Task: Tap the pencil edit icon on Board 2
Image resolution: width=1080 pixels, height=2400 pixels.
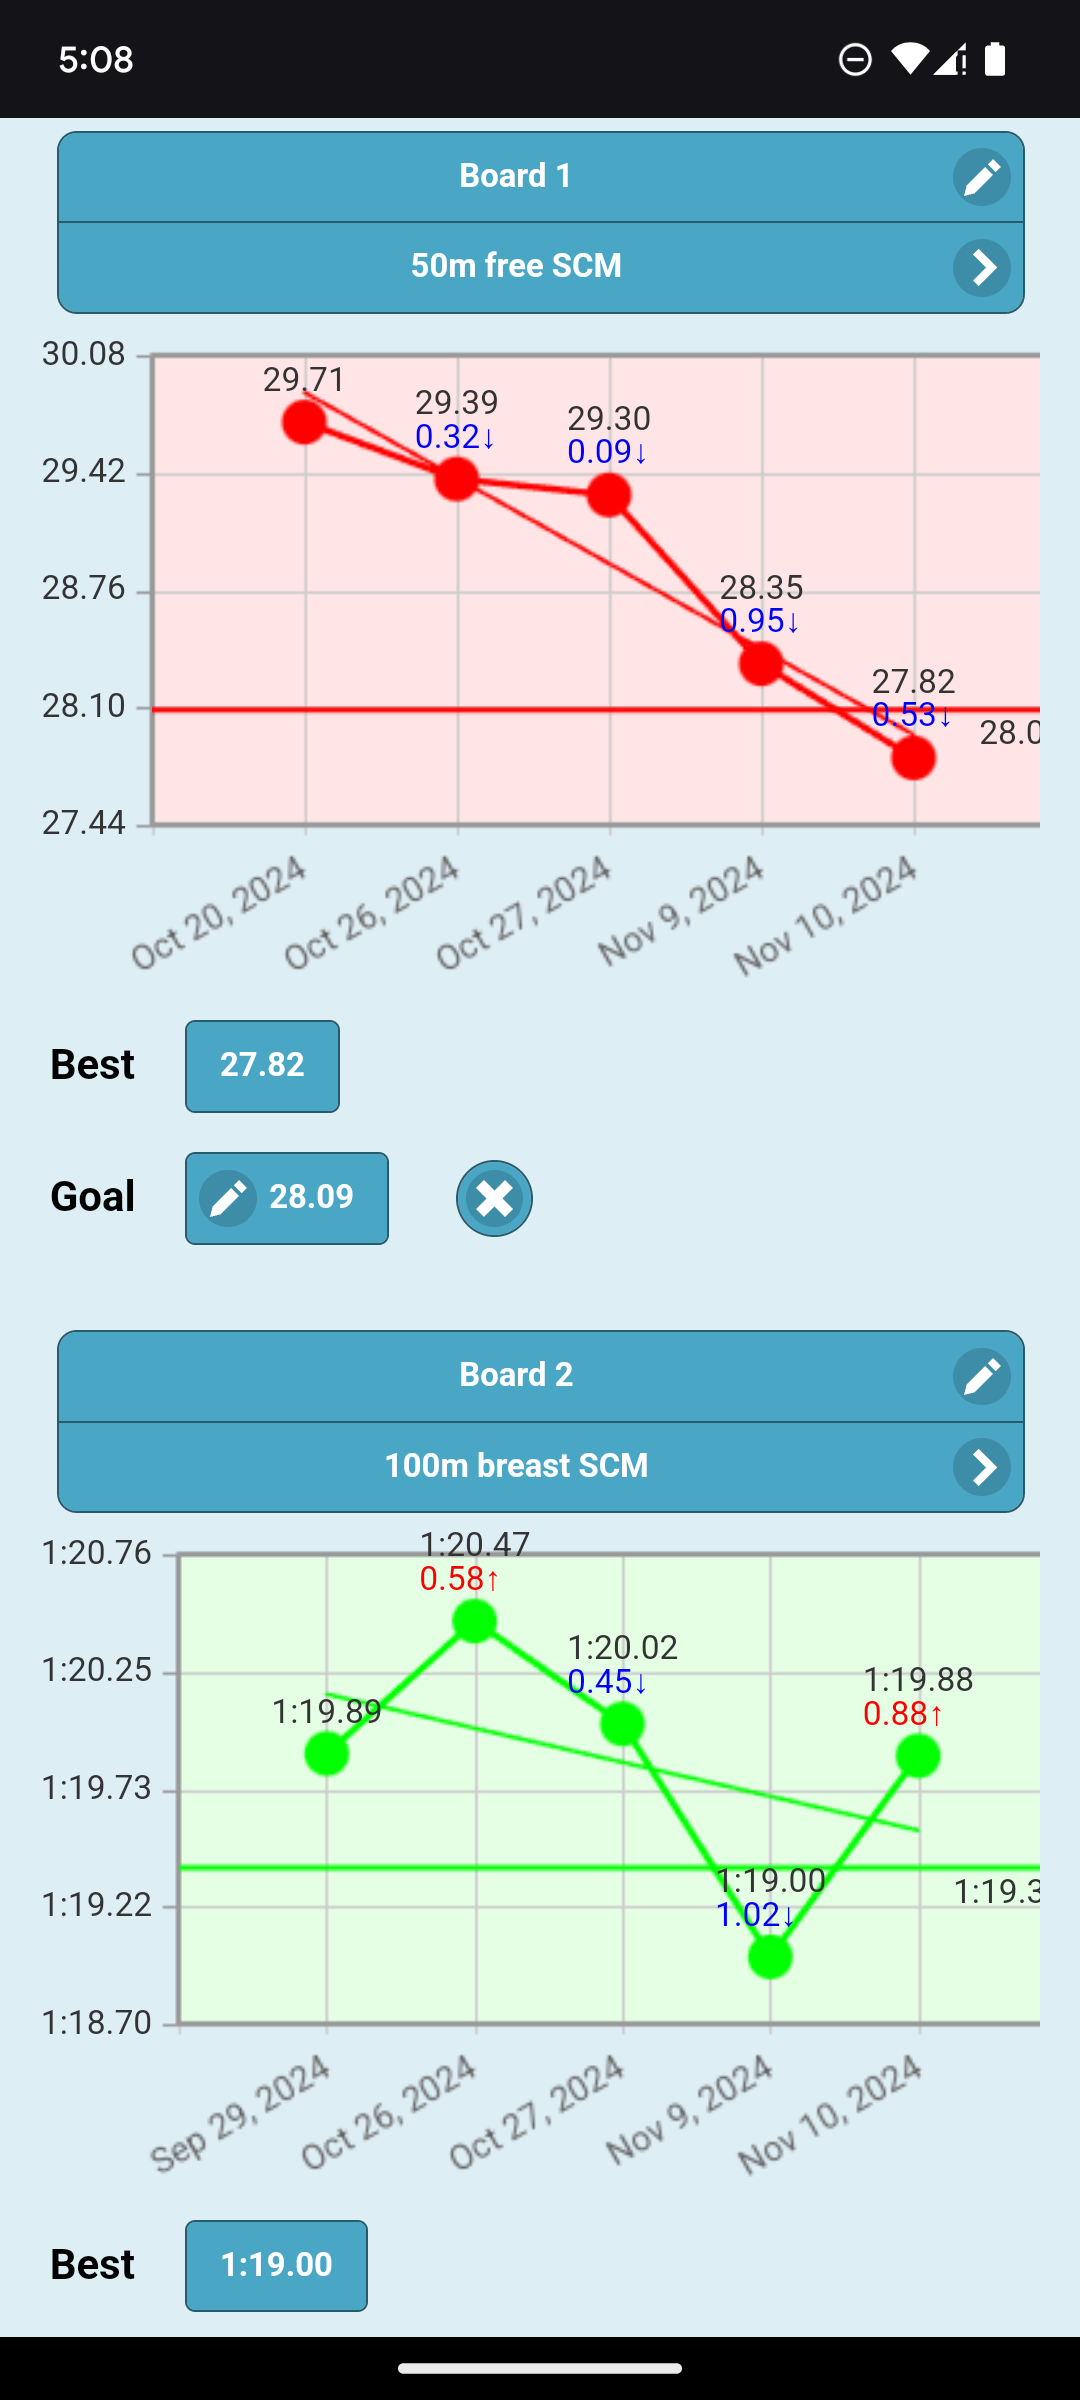Action: [x=981, y=1376]
